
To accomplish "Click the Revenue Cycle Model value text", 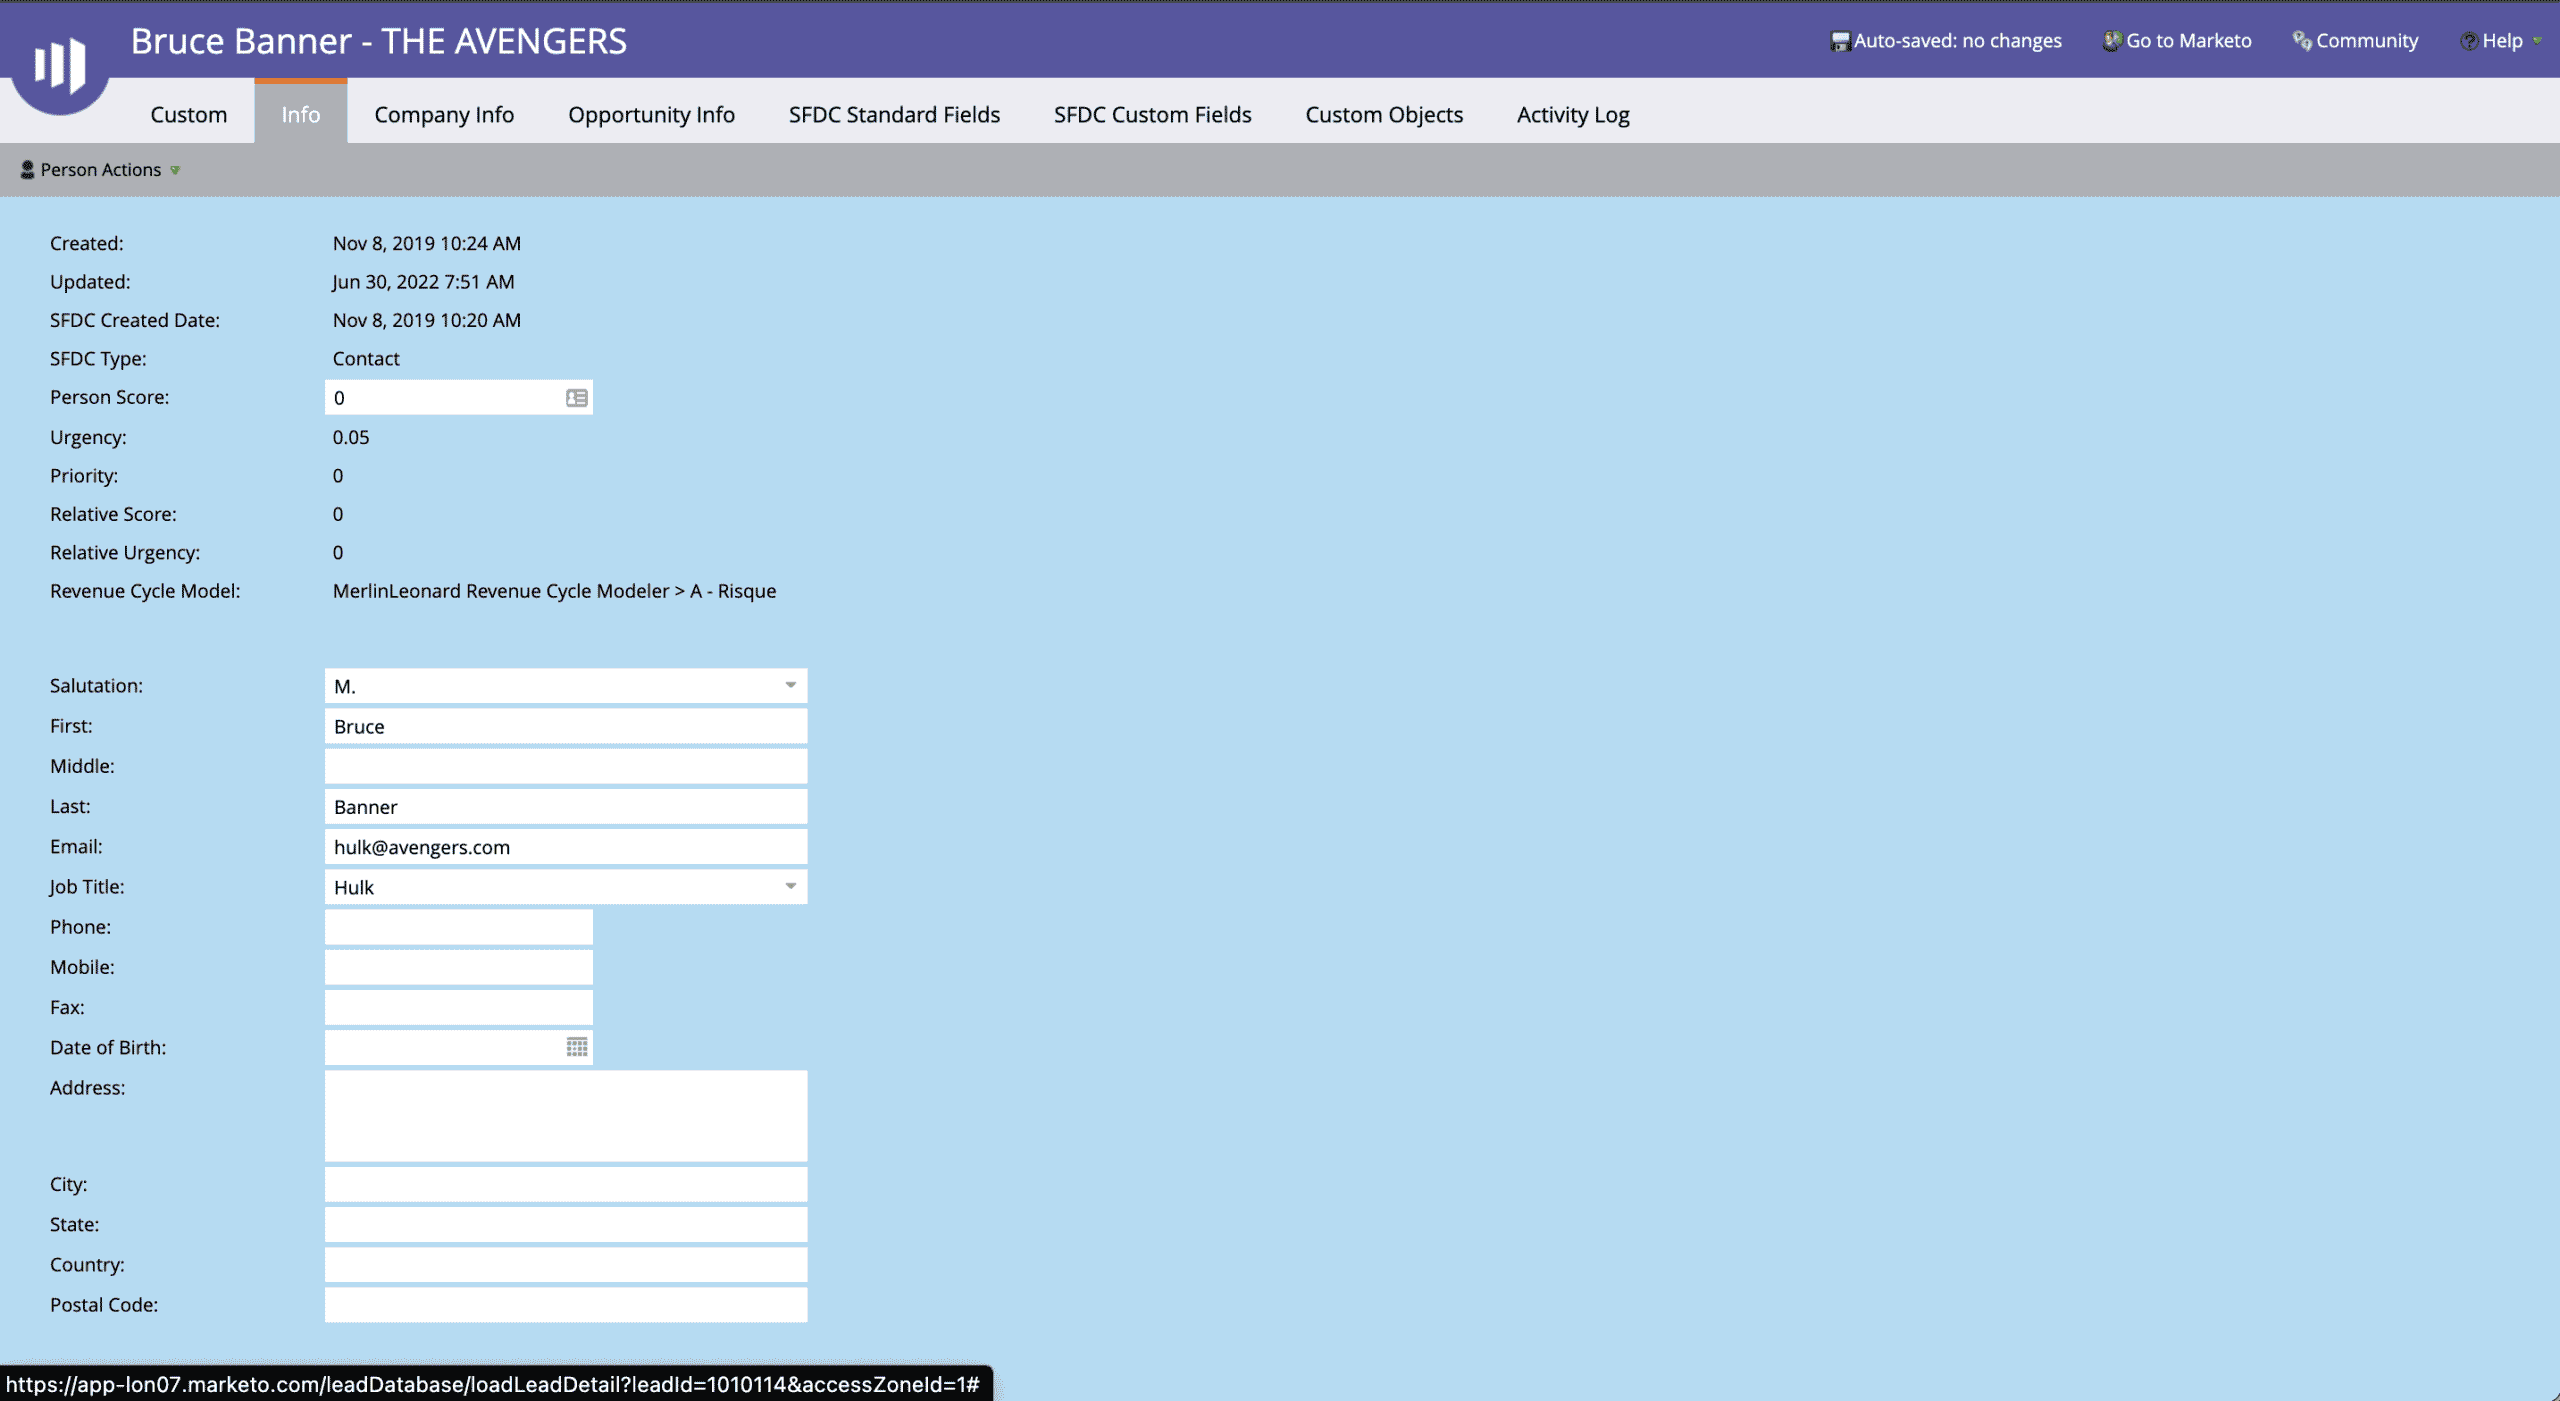I will tap(554, 591).
